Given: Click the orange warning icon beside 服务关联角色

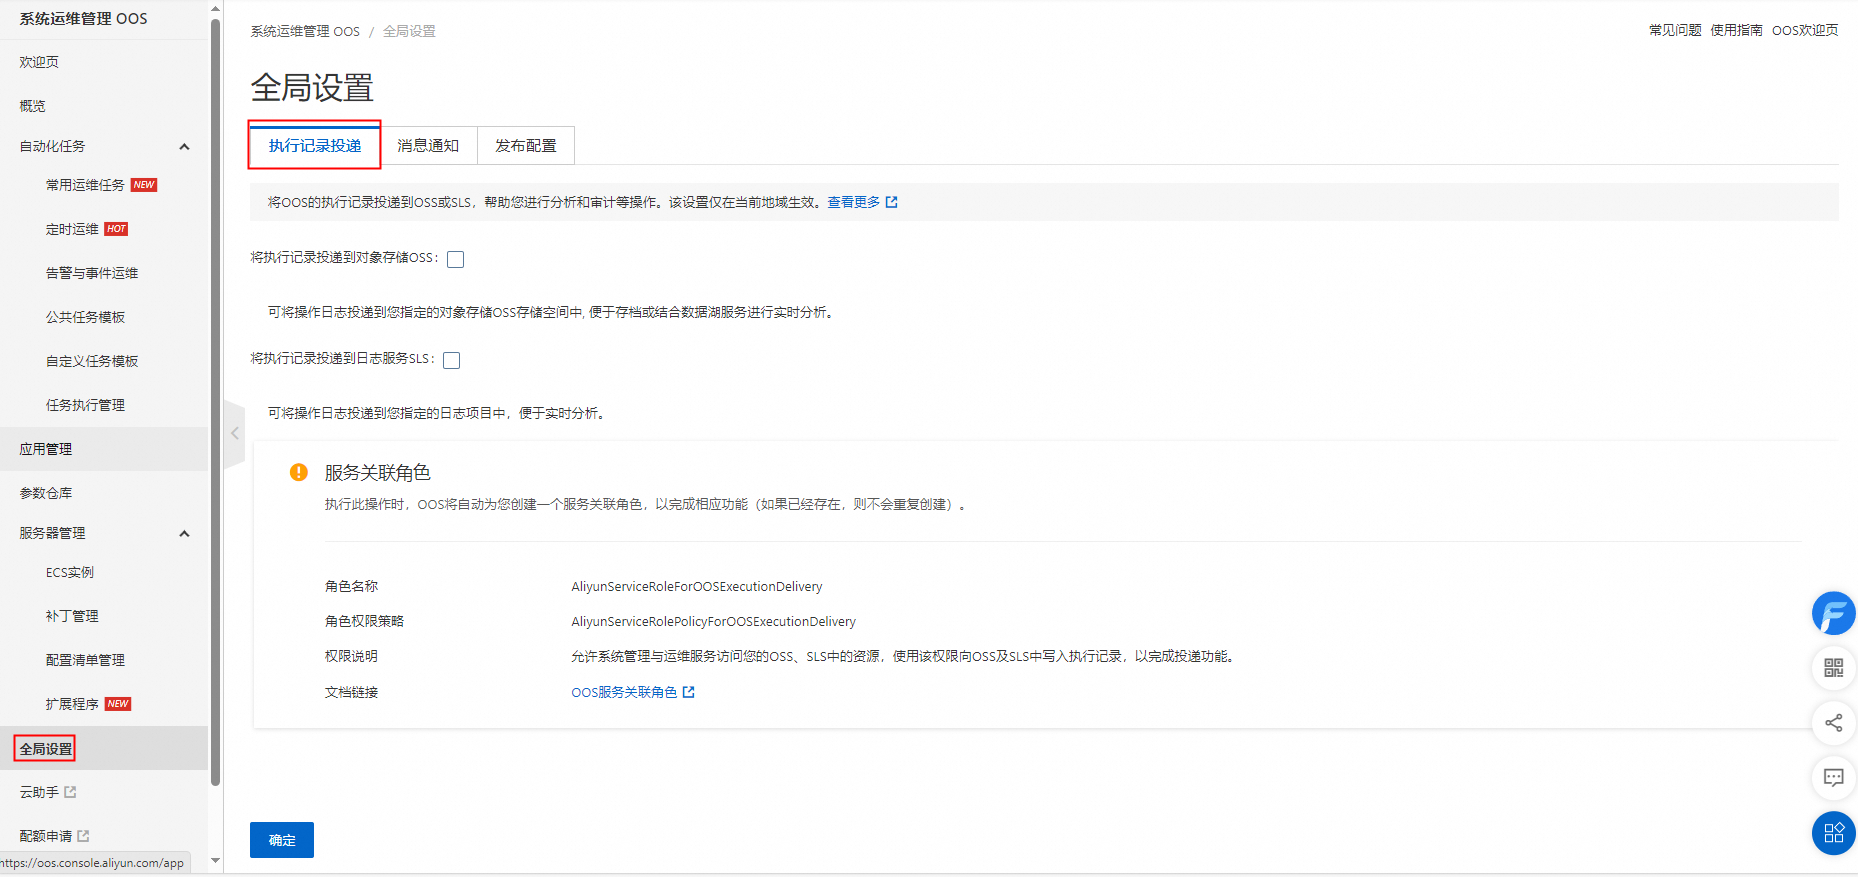Looking at the screenshot, I should point(298,472).
